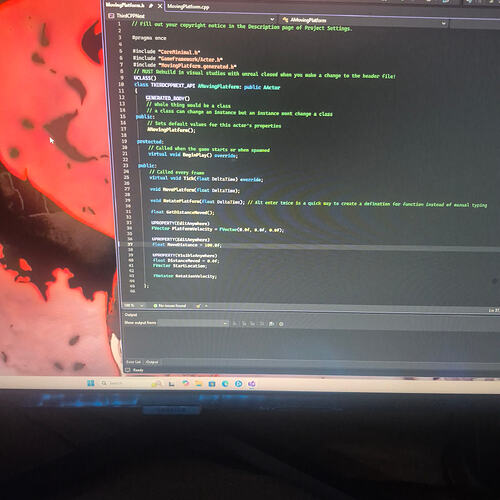This screenshot has height=500, width=500.
Task: Select the MovingPlatform.h tab
Action: (125, 5)
